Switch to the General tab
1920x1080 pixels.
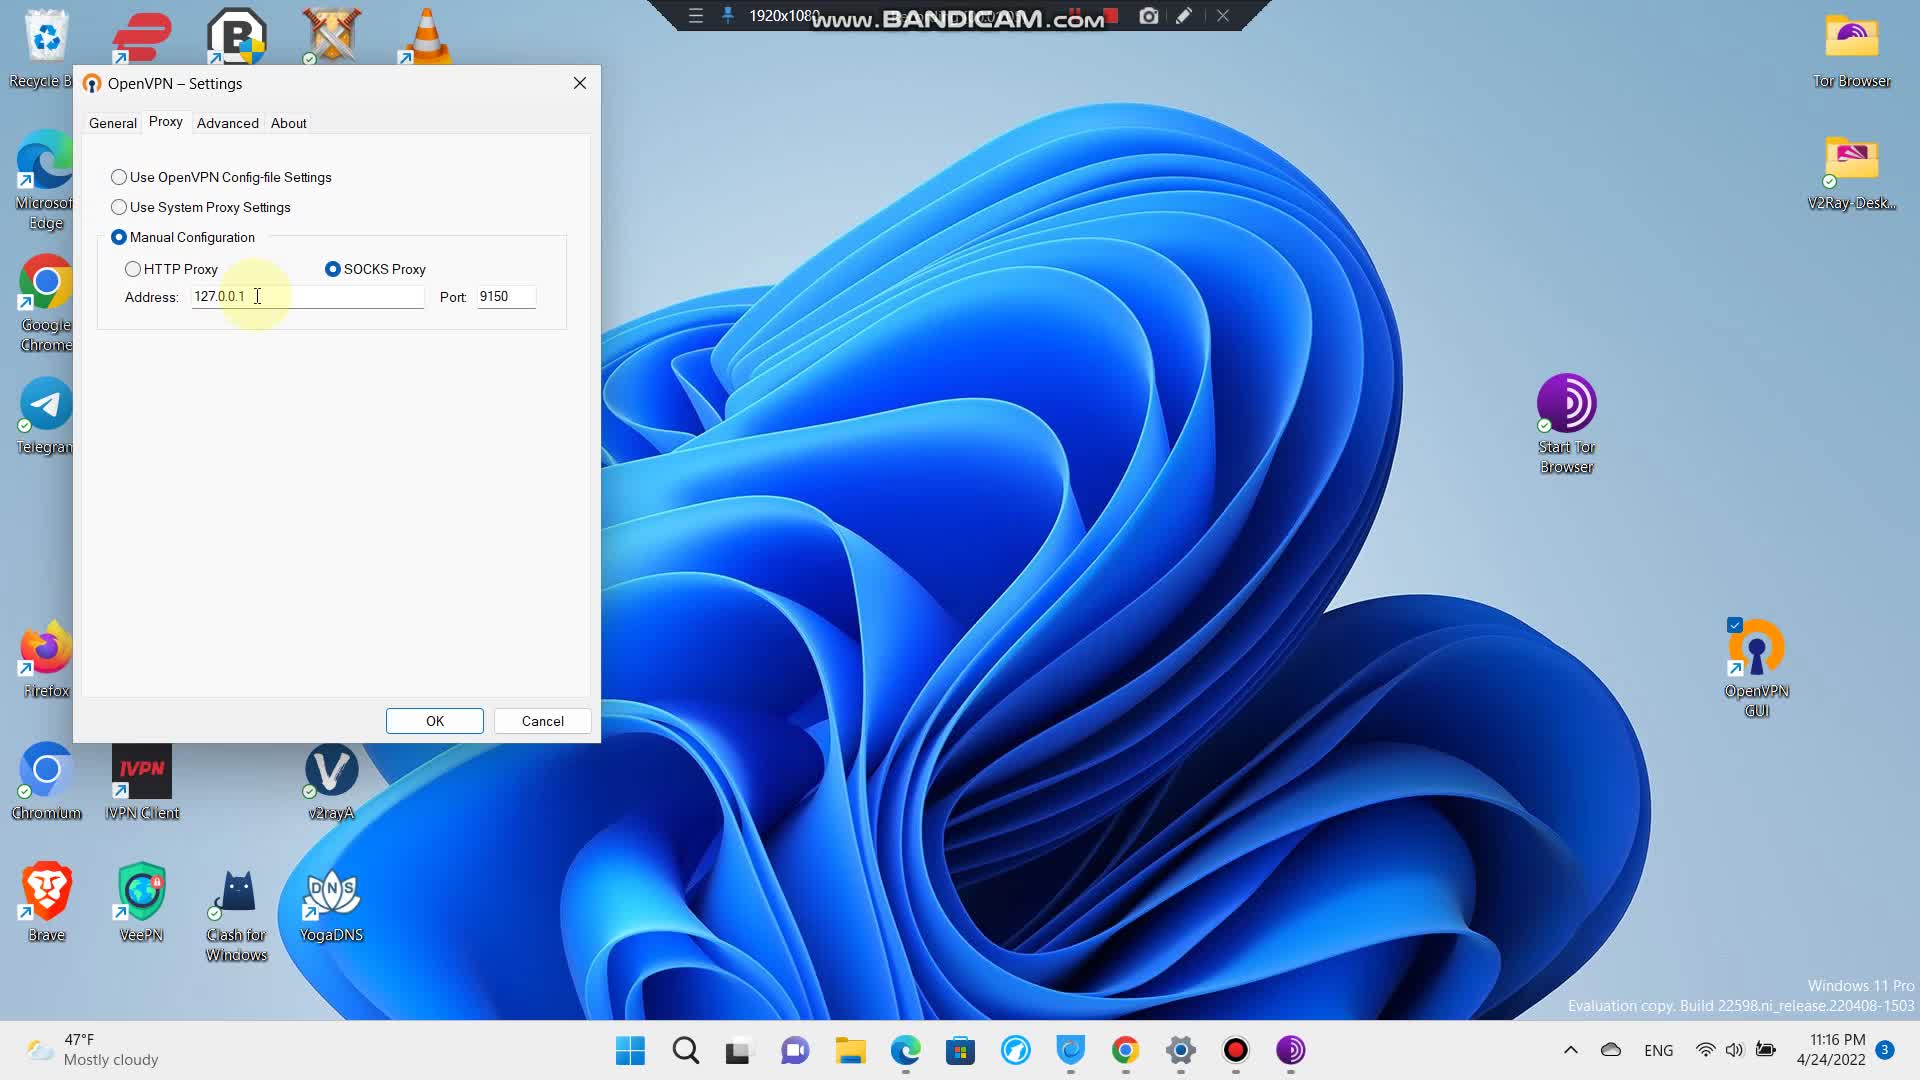coord(112,123)
